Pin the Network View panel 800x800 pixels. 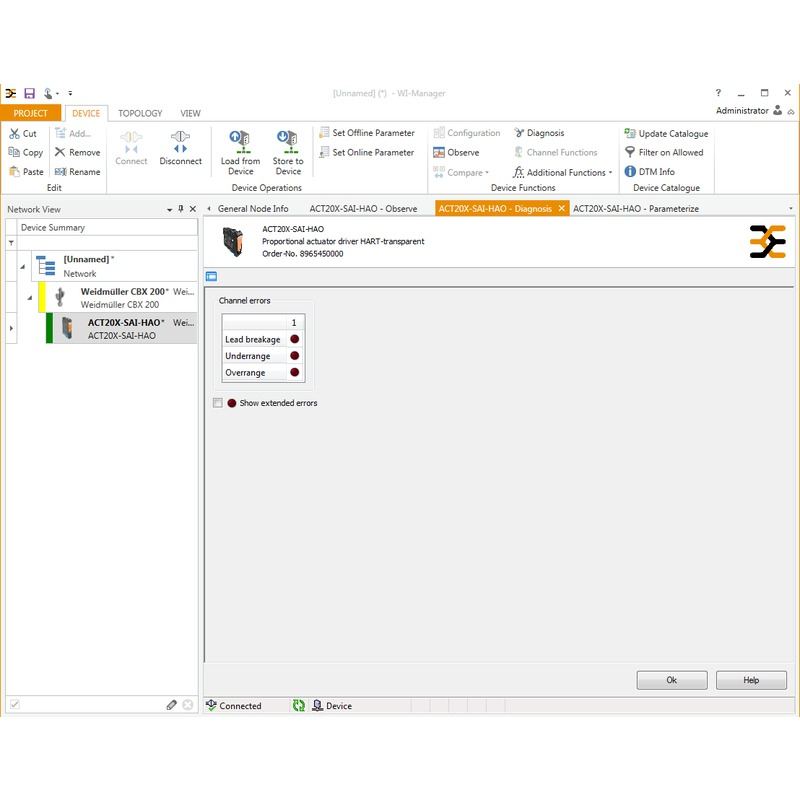(x=181, y=209)
